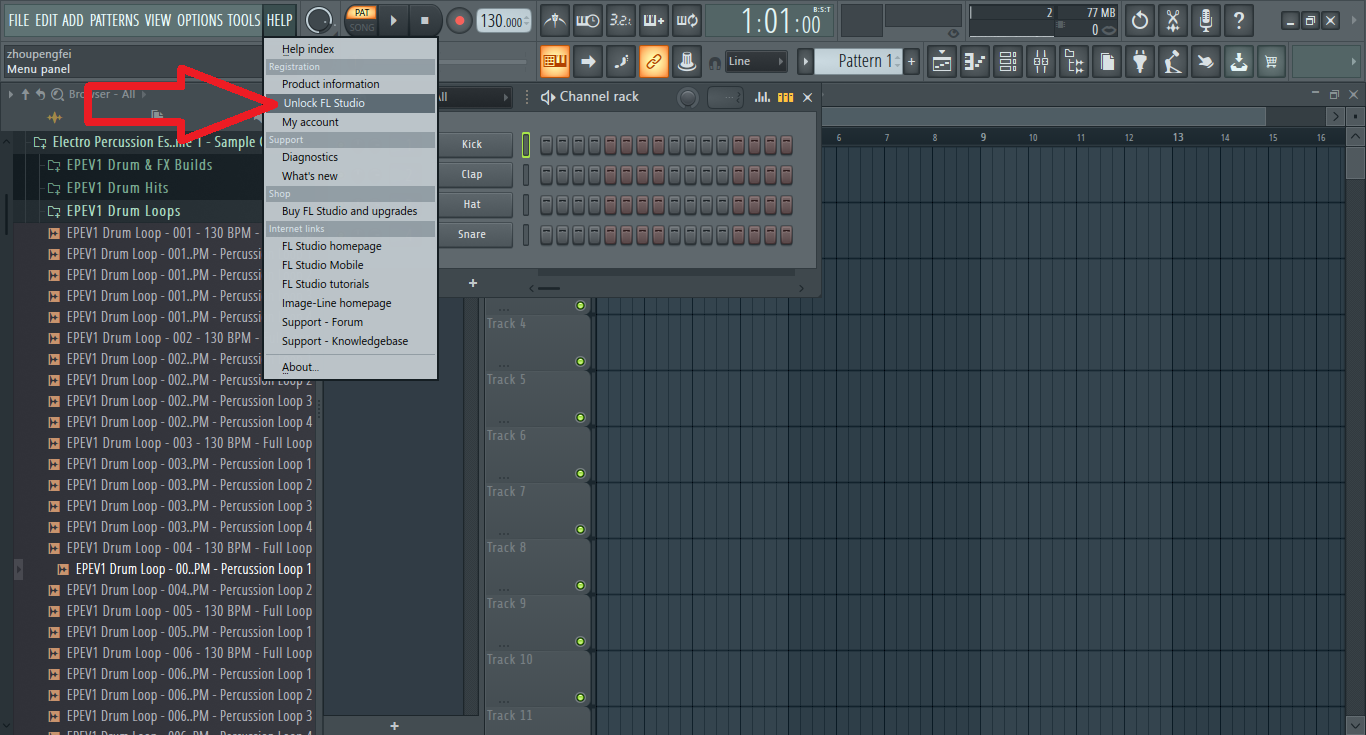1366x735 pixels.
Task: Open the OPTIONS menu
Action: coord(200,20)
